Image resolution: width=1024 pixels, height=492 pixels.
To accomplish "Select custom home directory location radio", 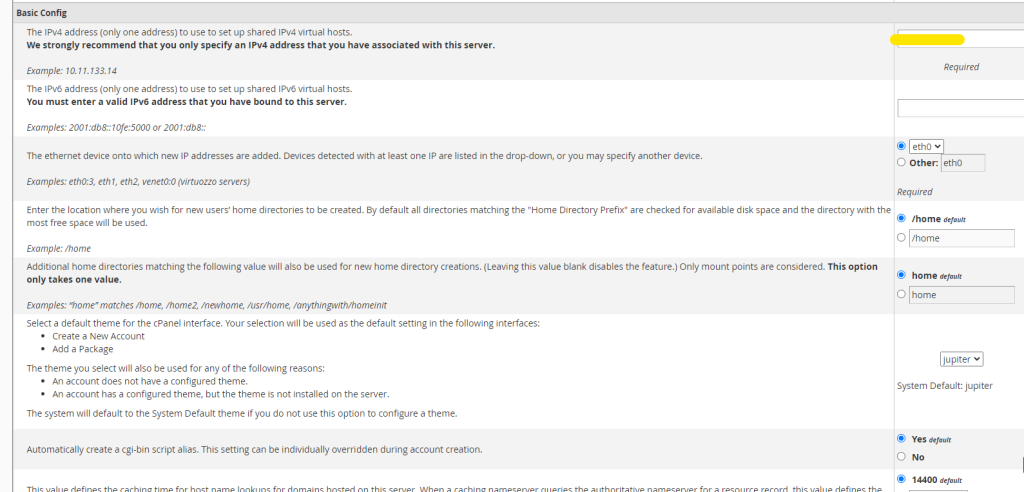I will point(902,238).
